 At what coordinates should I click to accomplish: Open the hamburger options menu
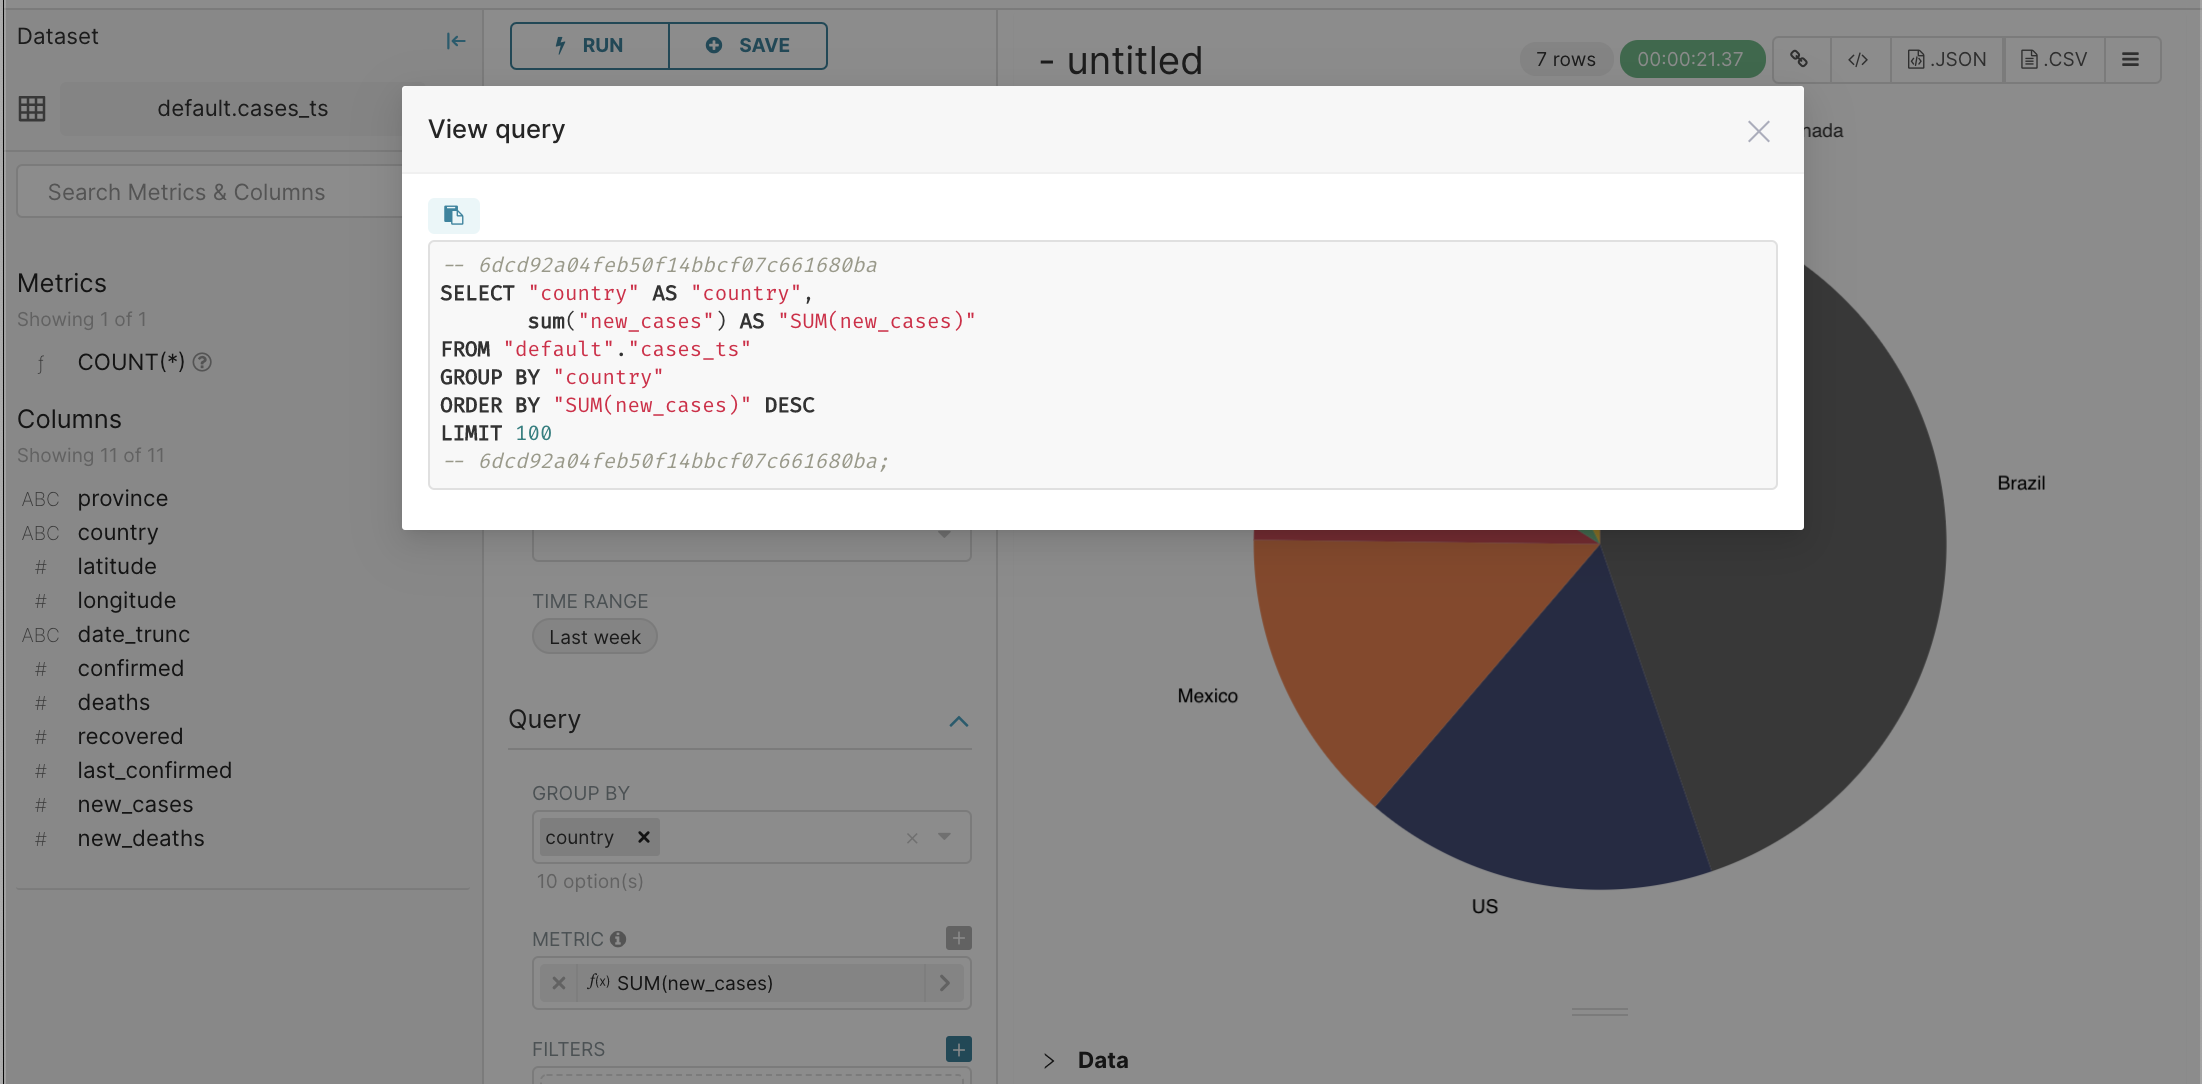tap(2130, 59)
